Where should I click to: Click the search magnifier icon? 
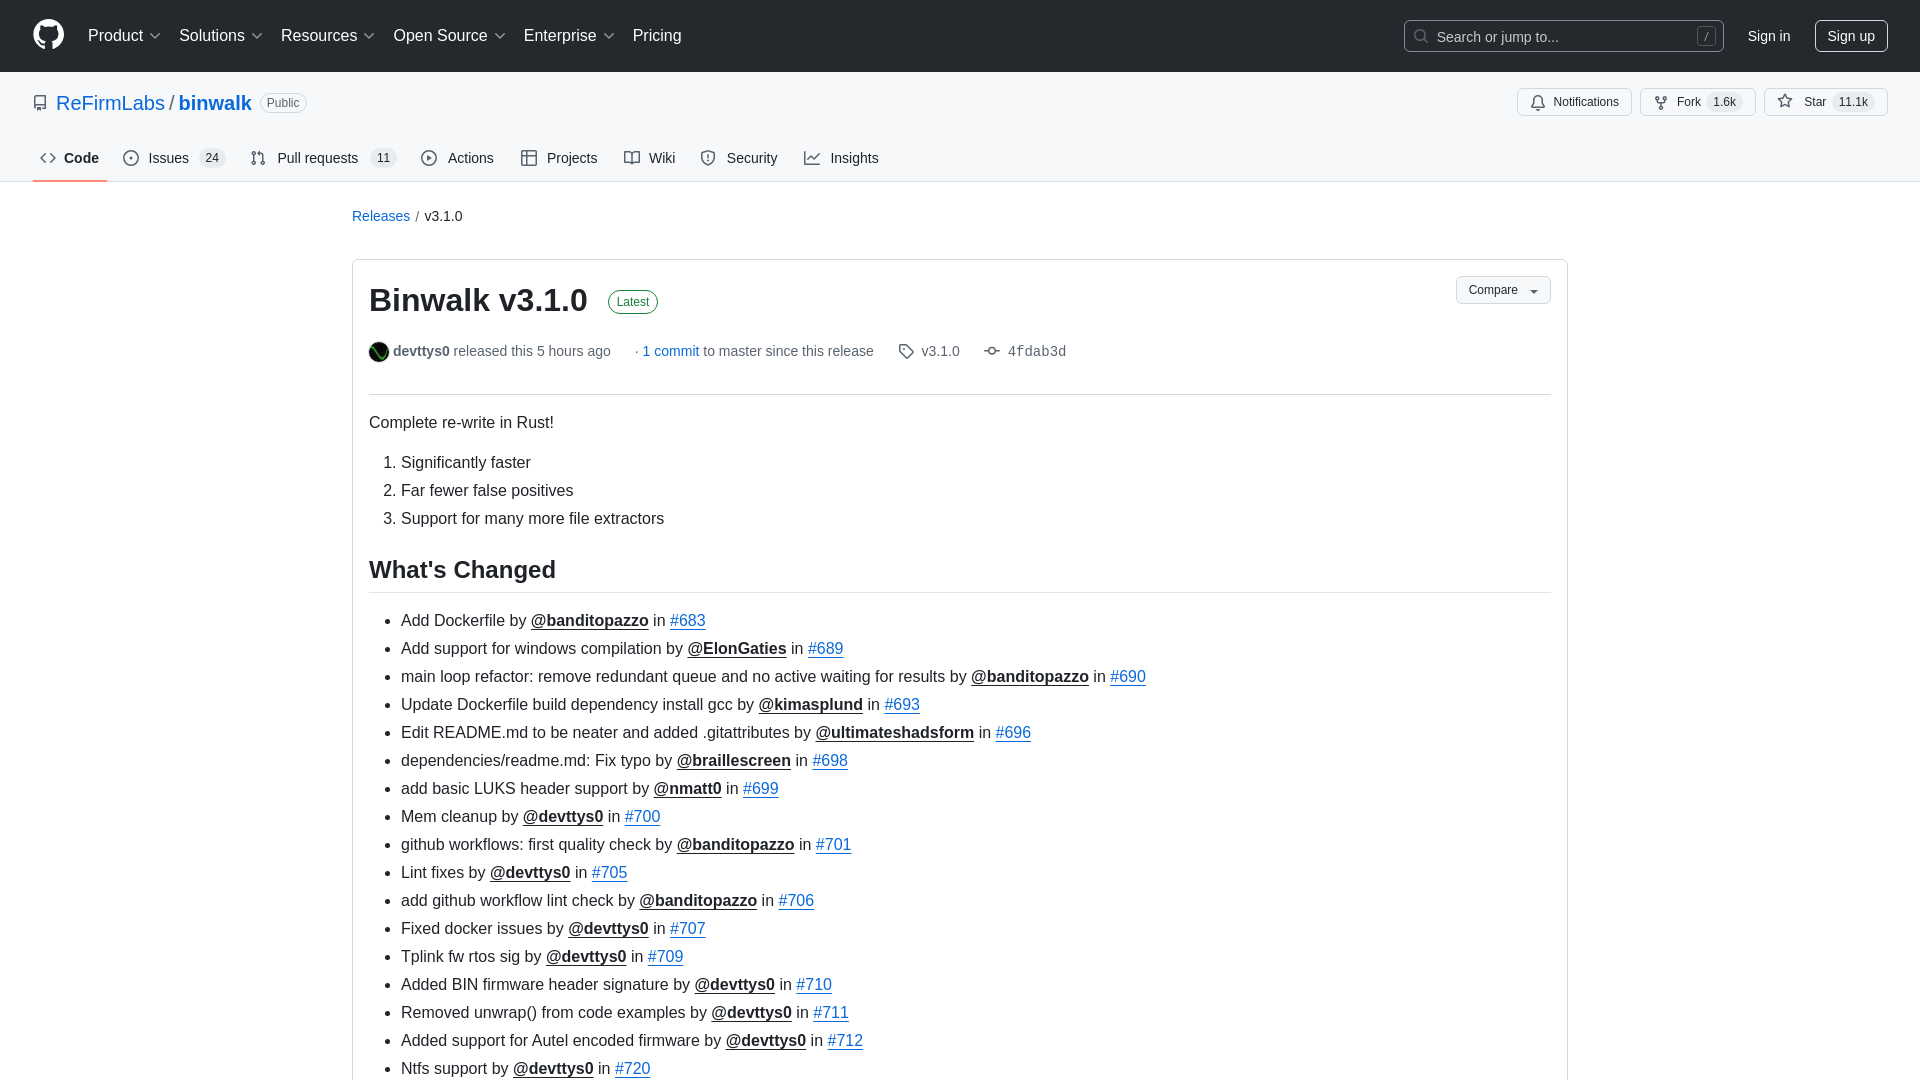click(x=1421, y=36)
